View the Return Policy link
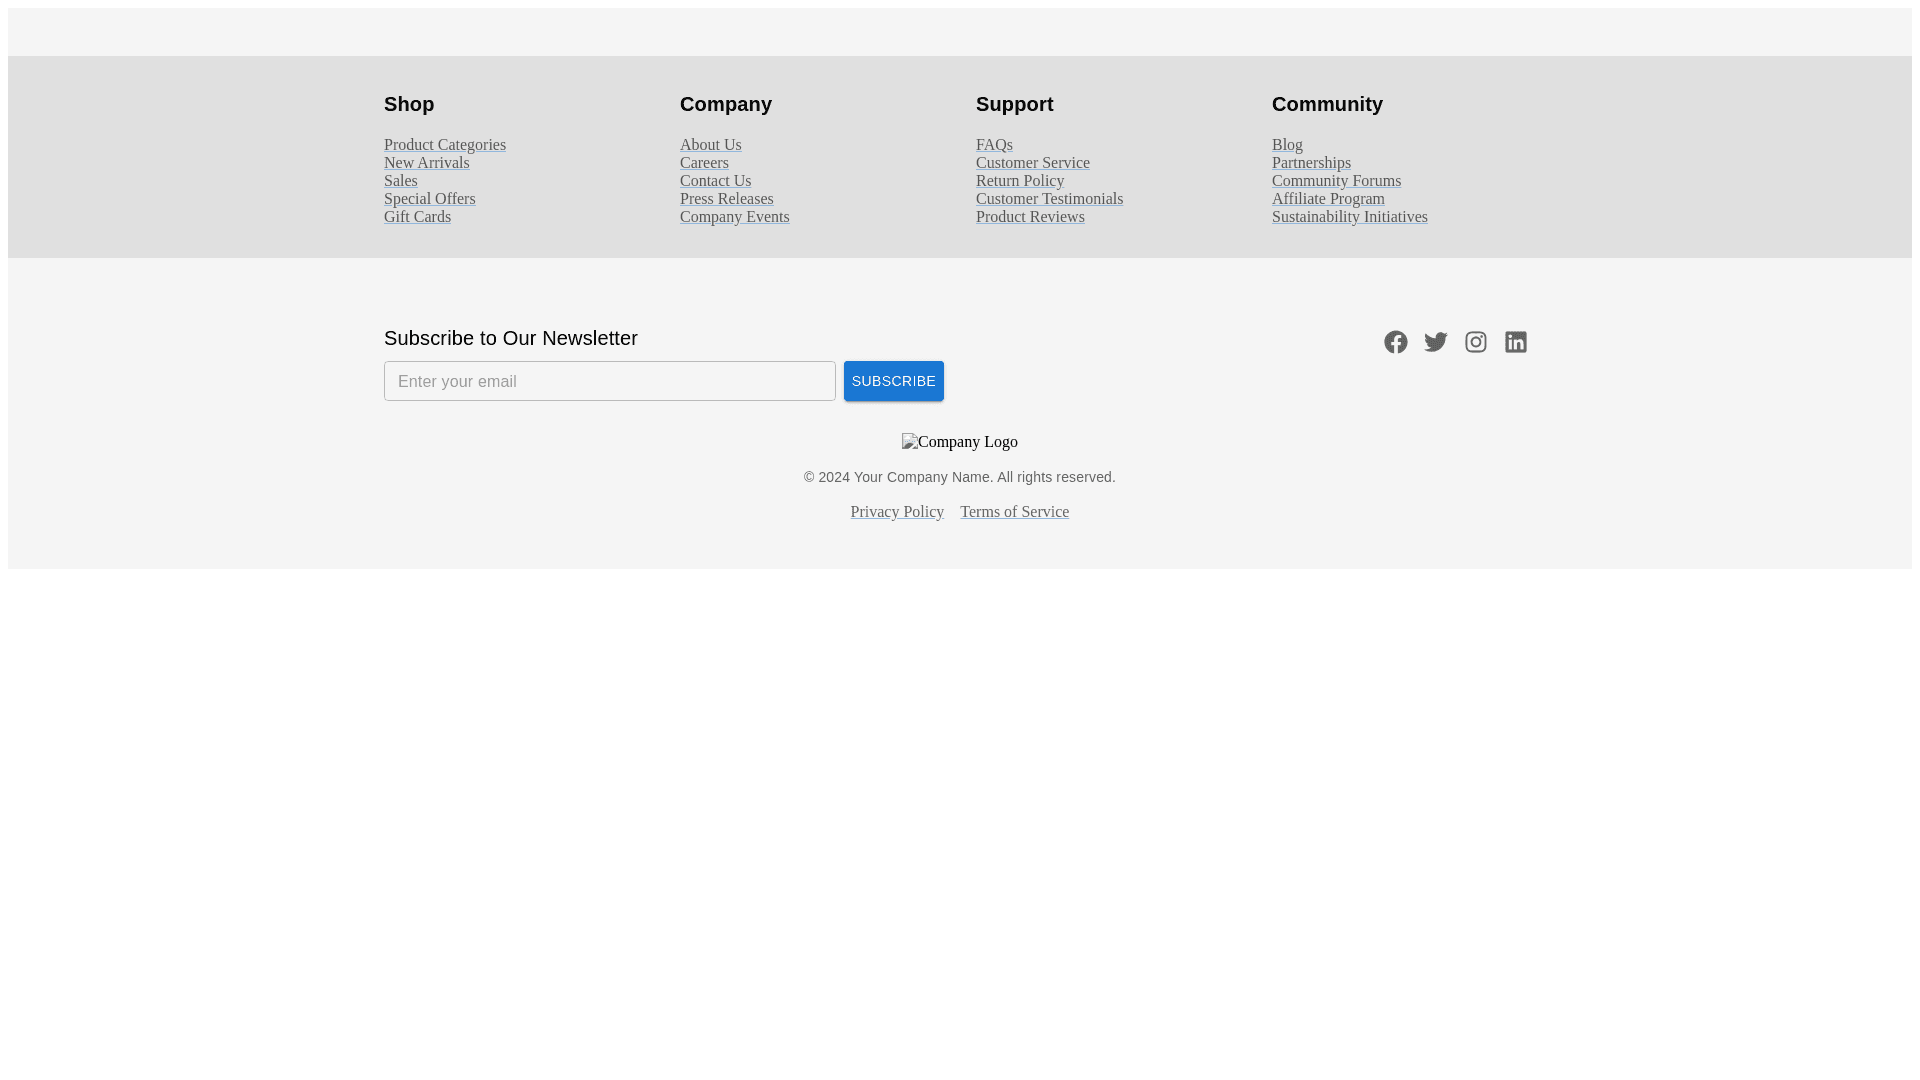This screenshot has height=1080, width=1920. pyautogui.click(x=1019, y=181)
